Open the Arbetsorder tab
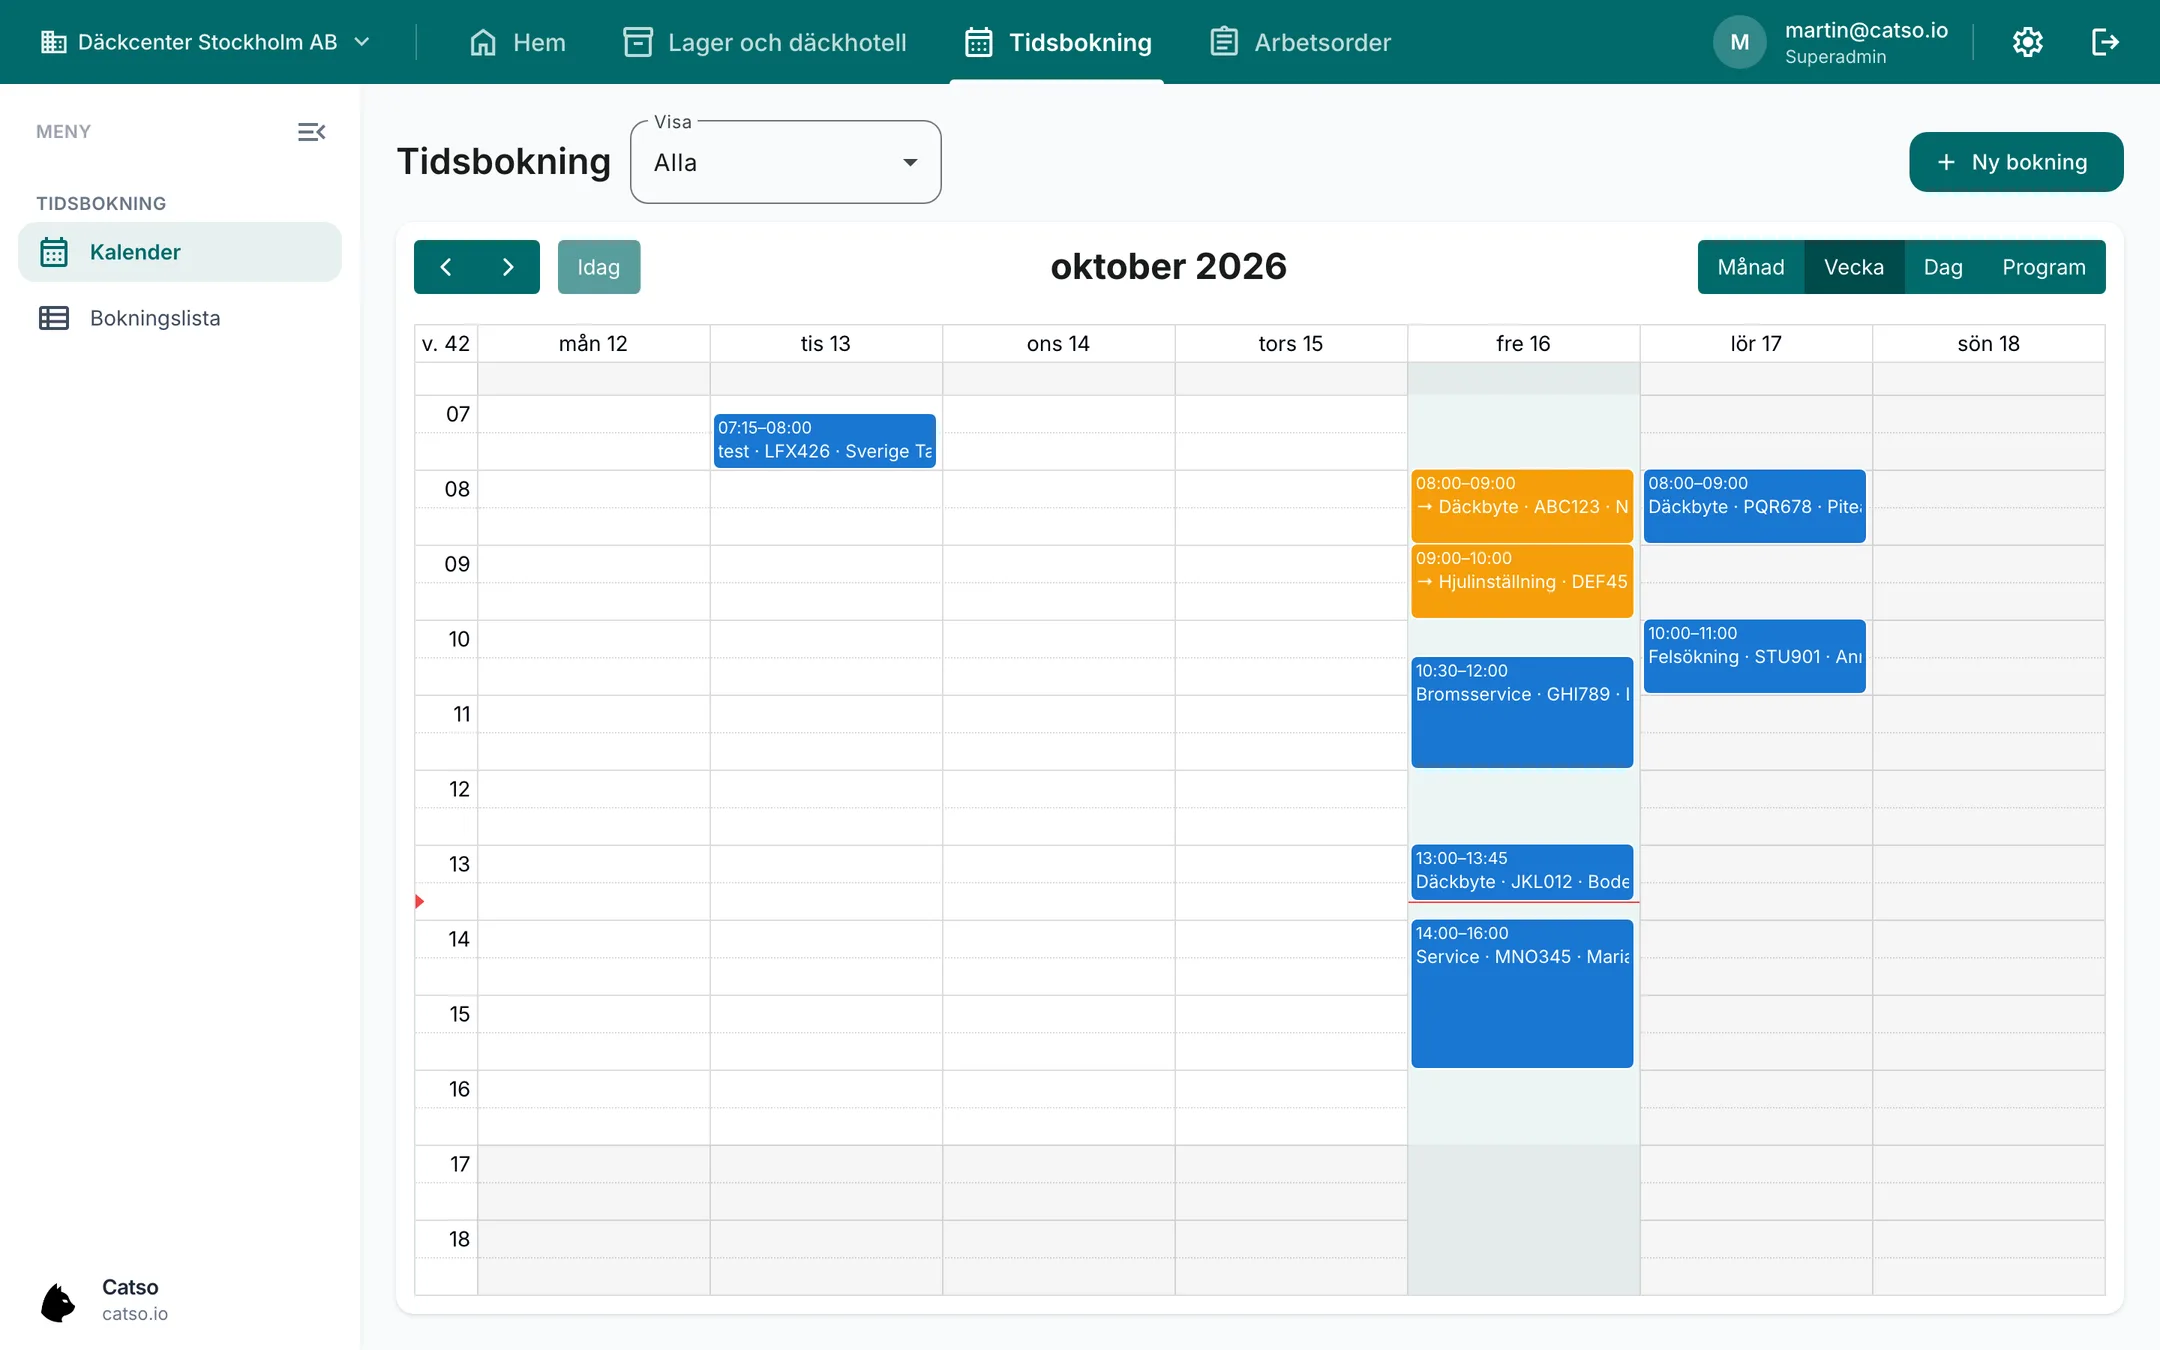Viewport: 2160px width, 1350px height. [x=1300, y=42]
